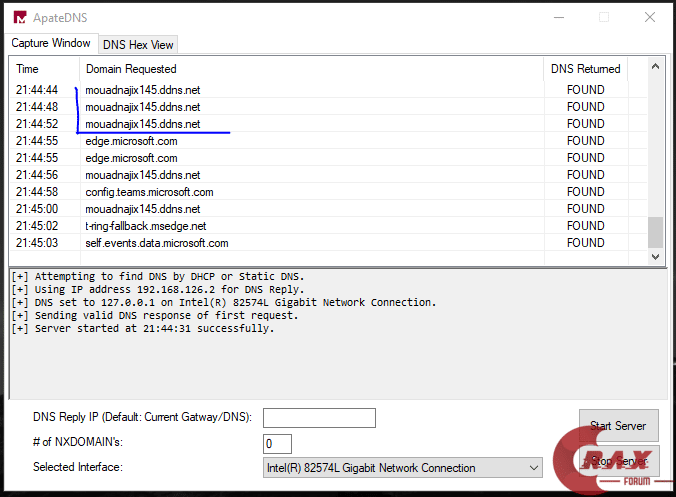676x497 pixels.
Task: Select the self.events.data.microsoft.com row
Action: click(x=156, y=243)
